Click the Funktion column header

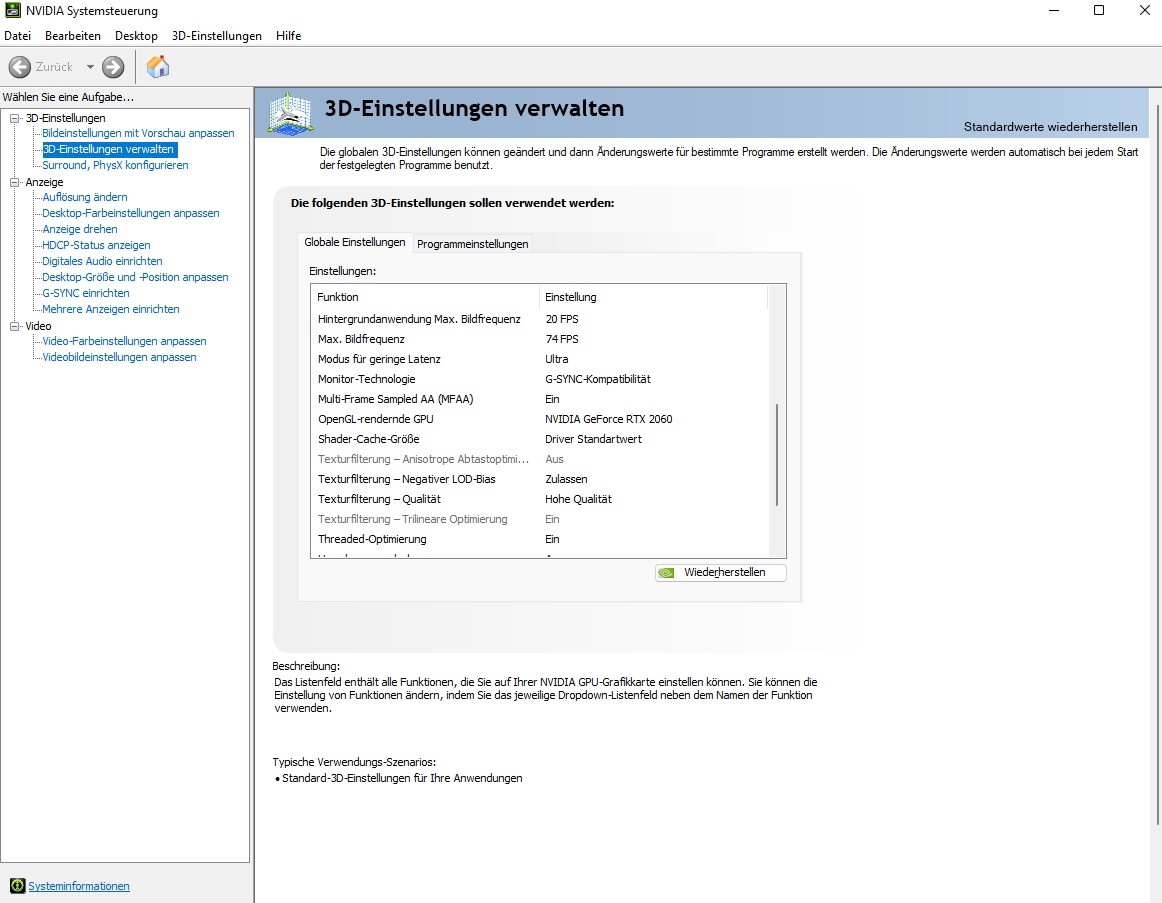tap(425, 297)
